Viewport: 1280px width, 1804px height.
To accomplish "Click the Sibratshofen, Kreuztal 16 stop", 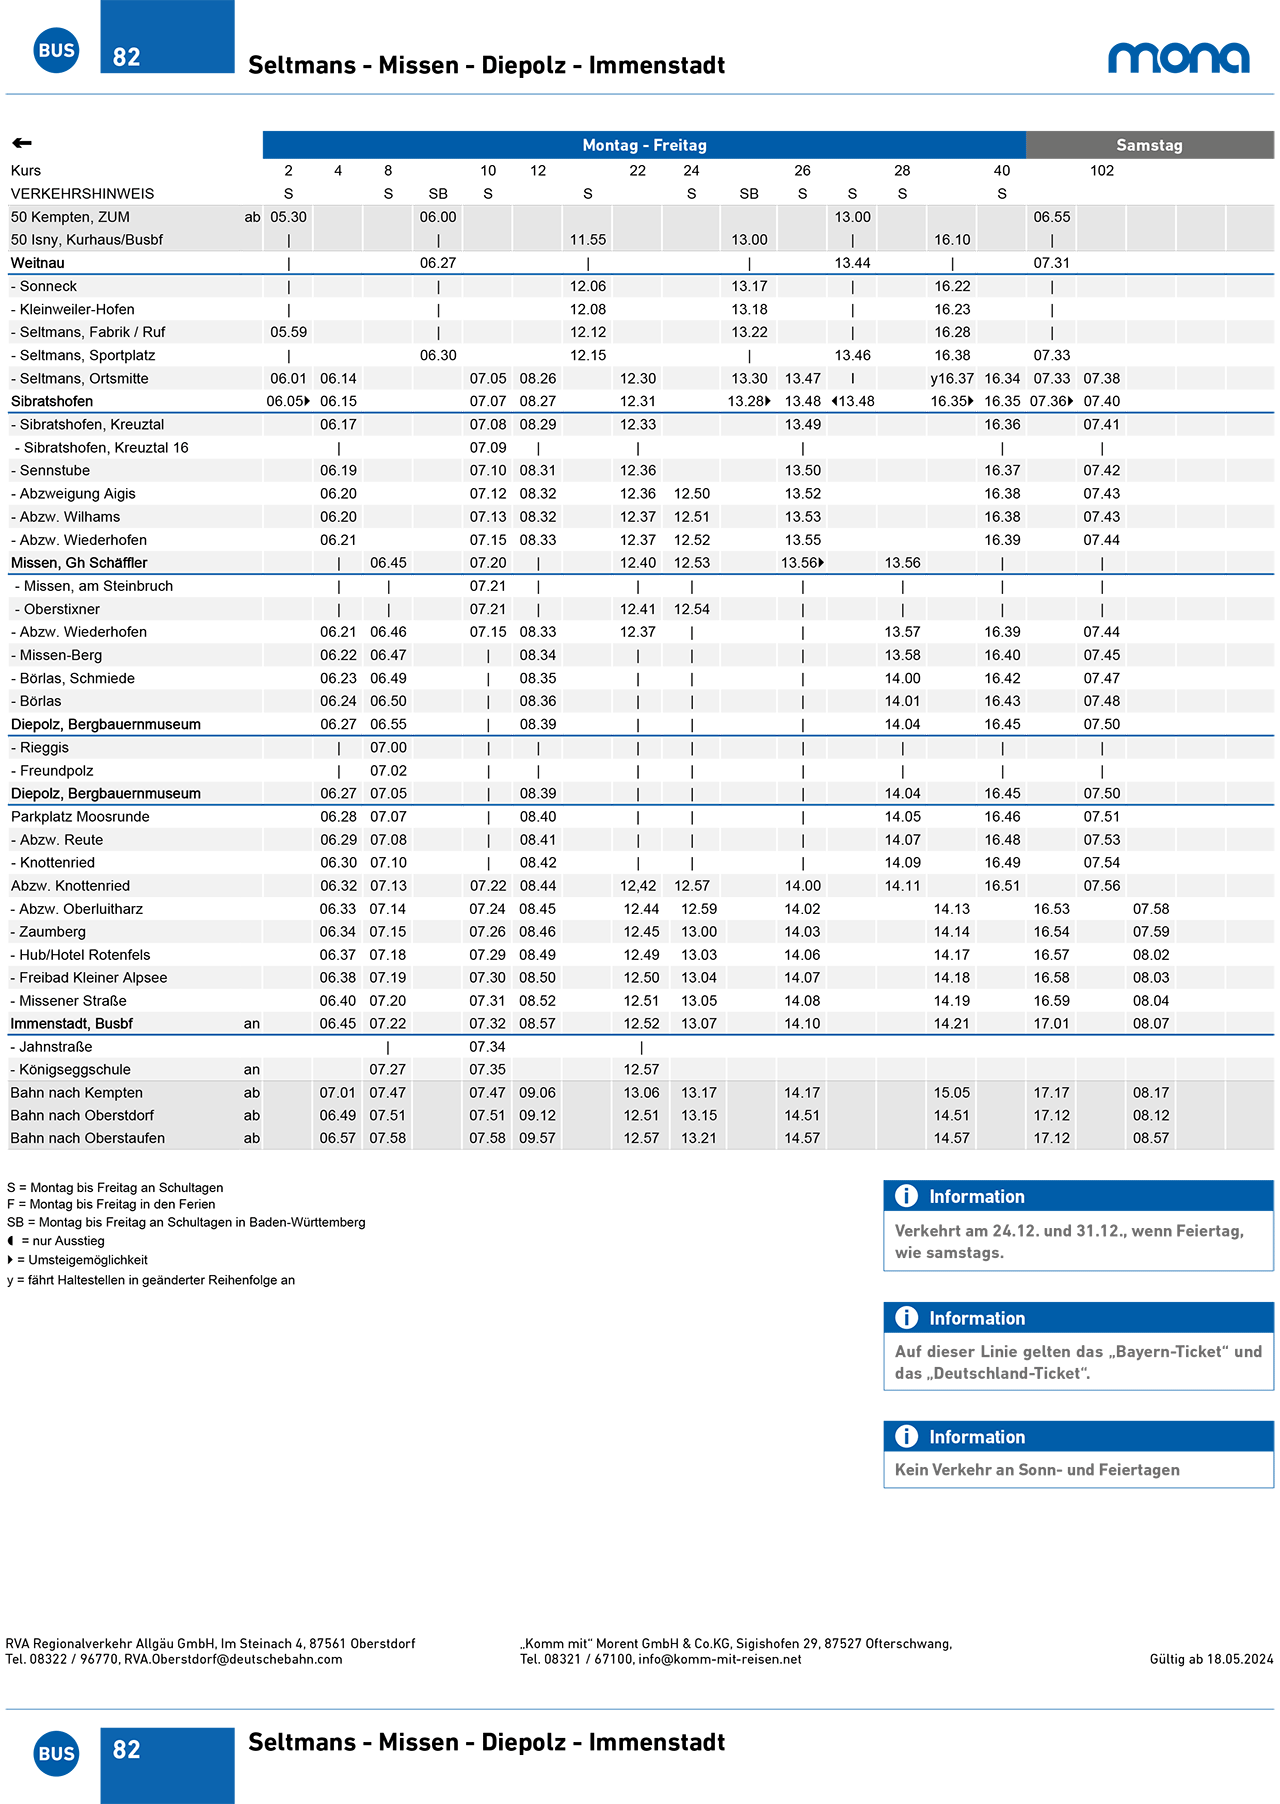I will (x=101, y=447).
